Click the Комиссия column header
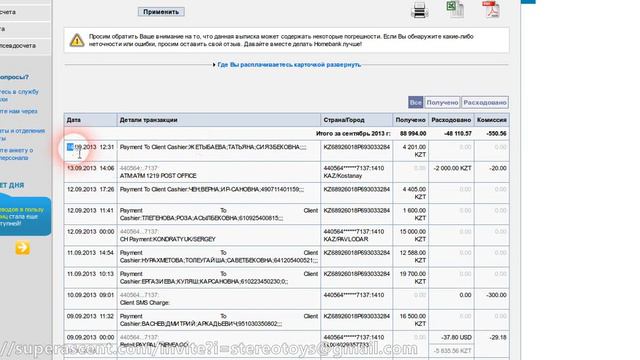This screenshot has width=640, height=360. point(491,120)
